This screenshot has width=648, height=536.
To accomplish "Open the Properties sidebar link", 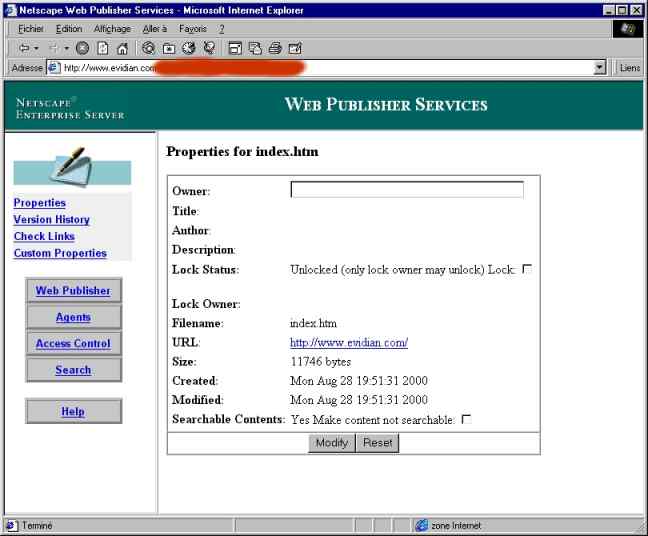I will pyautogui.click(x=40, y=203).
